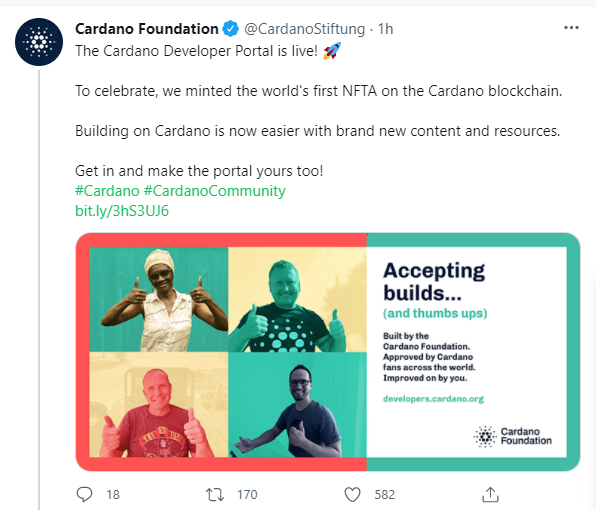596x510 pixels.
Task: Follow the bit.ly/3hS3UJ6 link
Action: click(122, 211)
